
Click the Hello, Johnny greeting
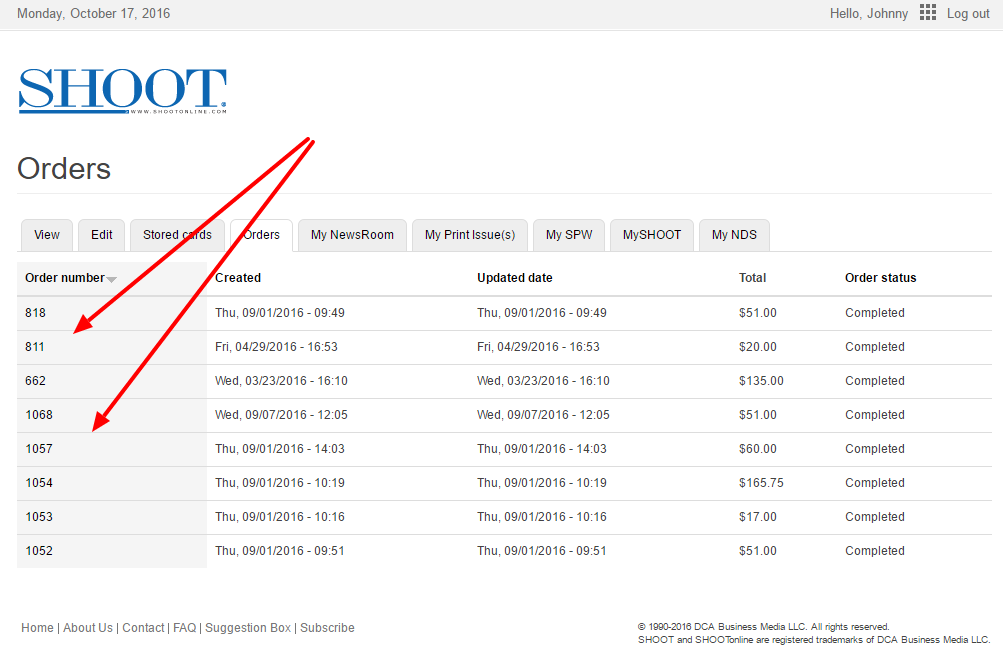point(869,13)
